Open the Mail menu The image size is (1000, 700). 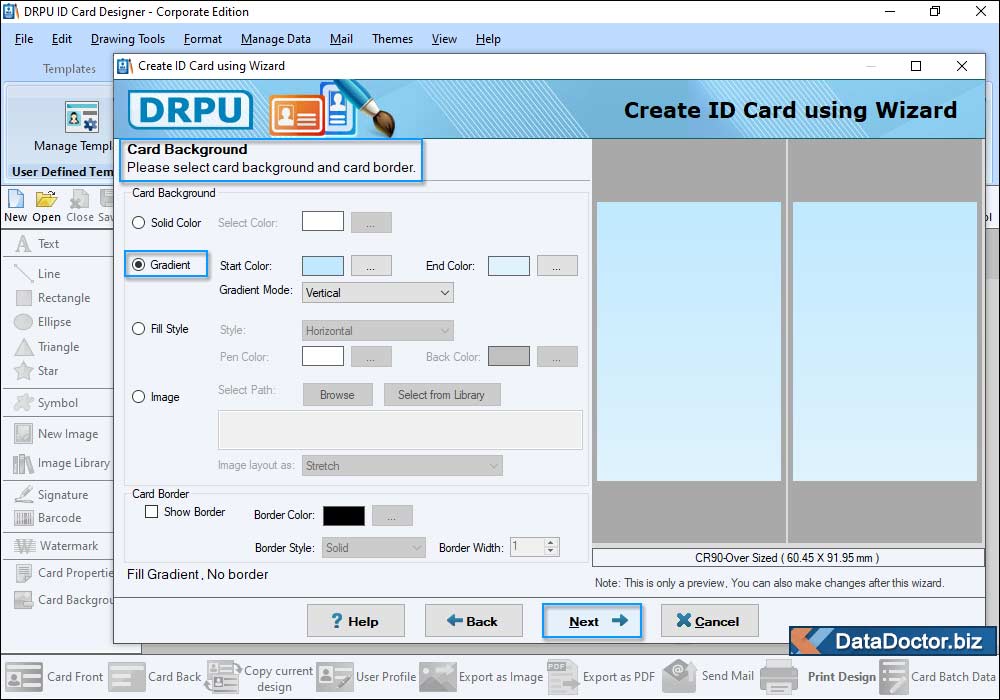pos(341,39)
